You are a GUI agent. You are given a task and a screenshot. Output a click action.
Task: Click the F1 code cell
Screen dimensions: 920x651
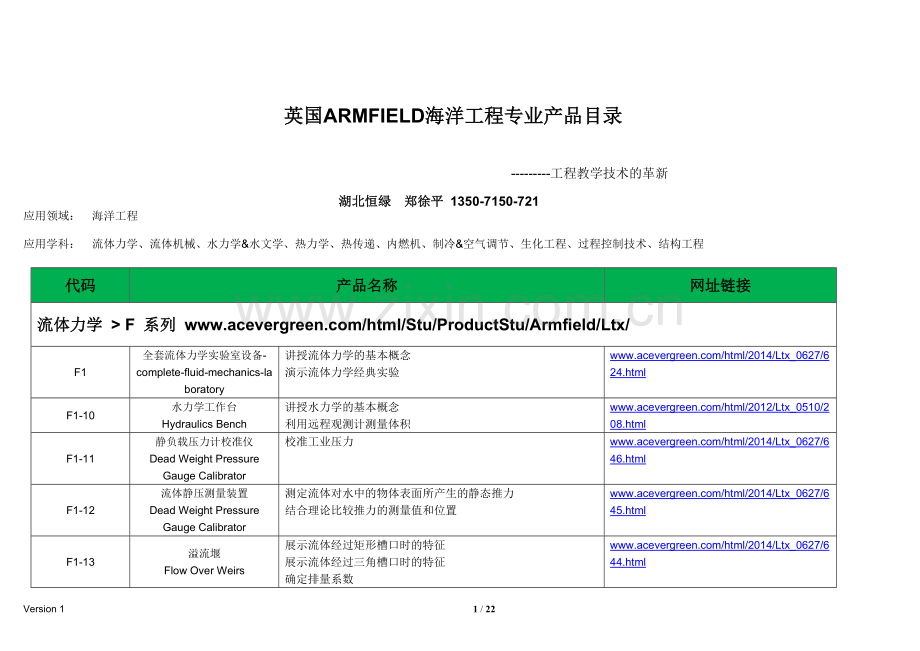[80, 372]
